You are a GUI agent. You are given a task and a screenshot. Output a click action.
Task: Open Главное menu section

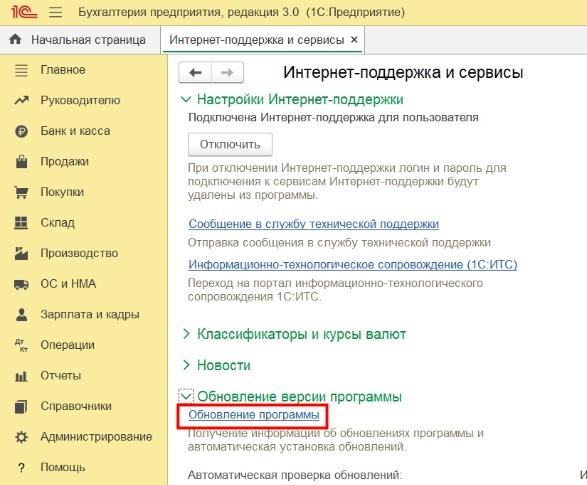click(x=63, y=70)
